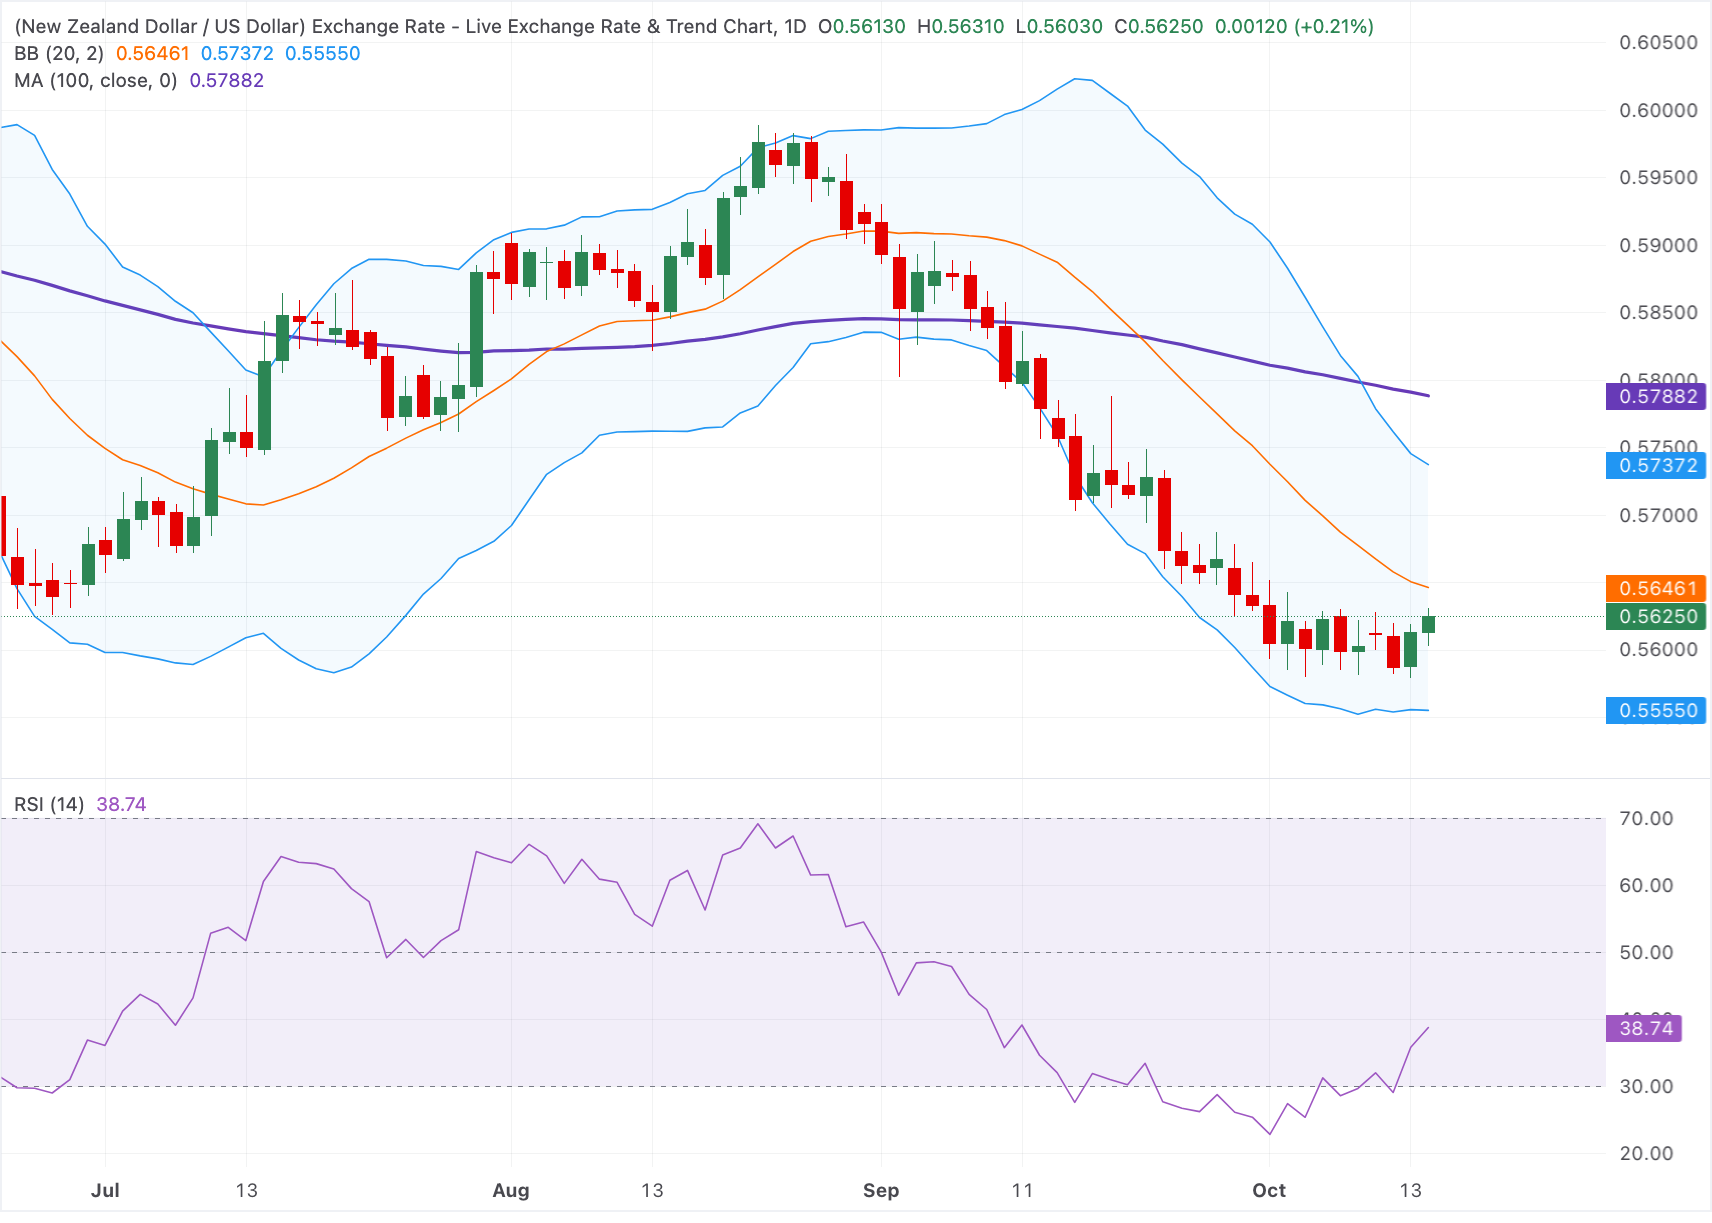This screenshot has height=1223, width=1712.
Task: Click the Sep label on time axis
Action: tap(881, 1190)
